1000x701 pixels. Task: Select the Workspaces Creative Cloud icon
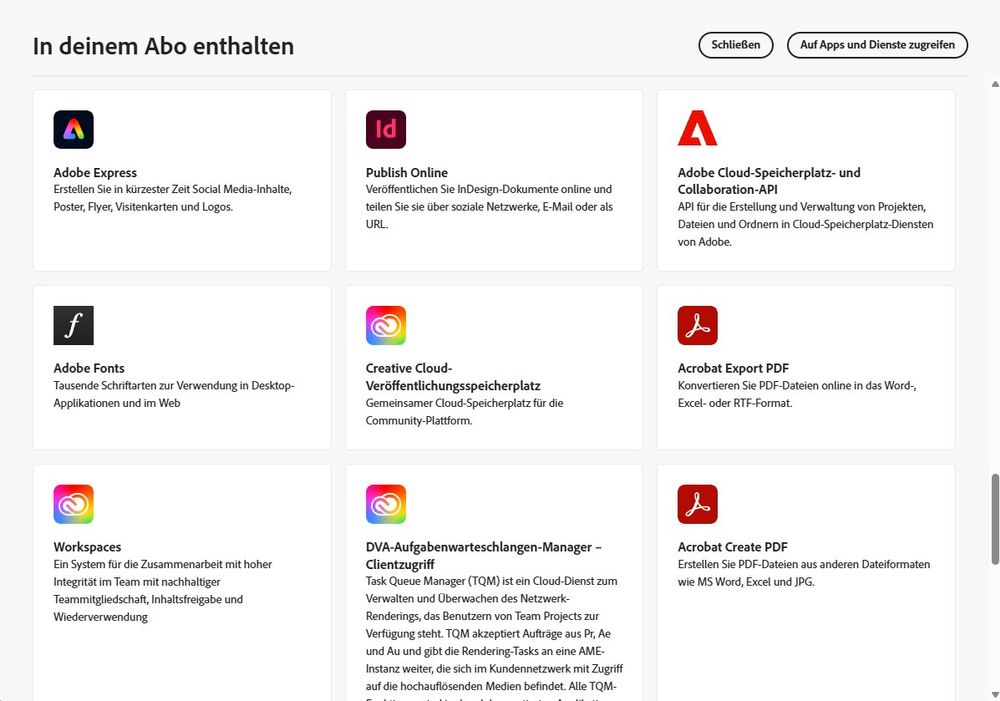73,504
